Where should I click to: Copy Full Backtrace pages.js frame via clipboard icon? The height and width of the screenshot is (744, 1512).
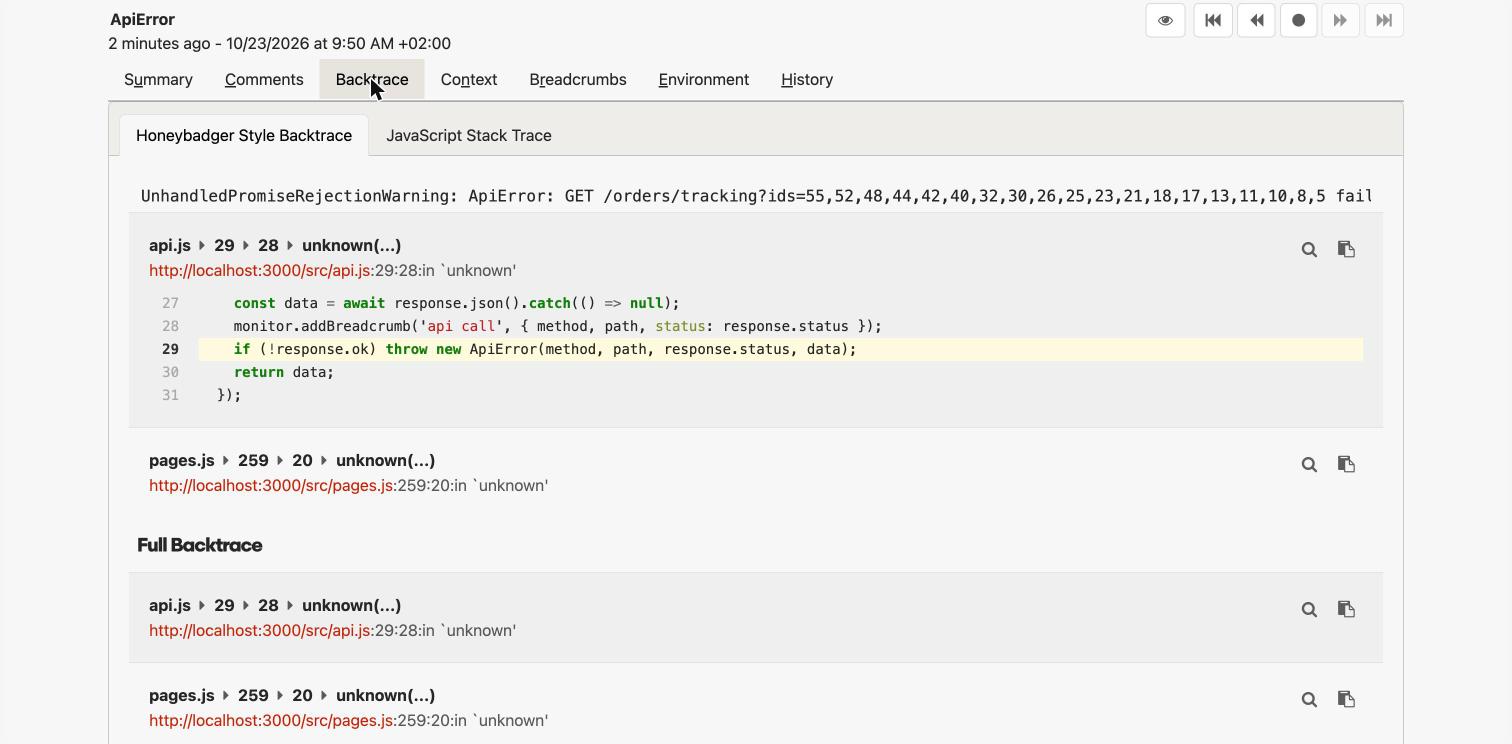1346,699
